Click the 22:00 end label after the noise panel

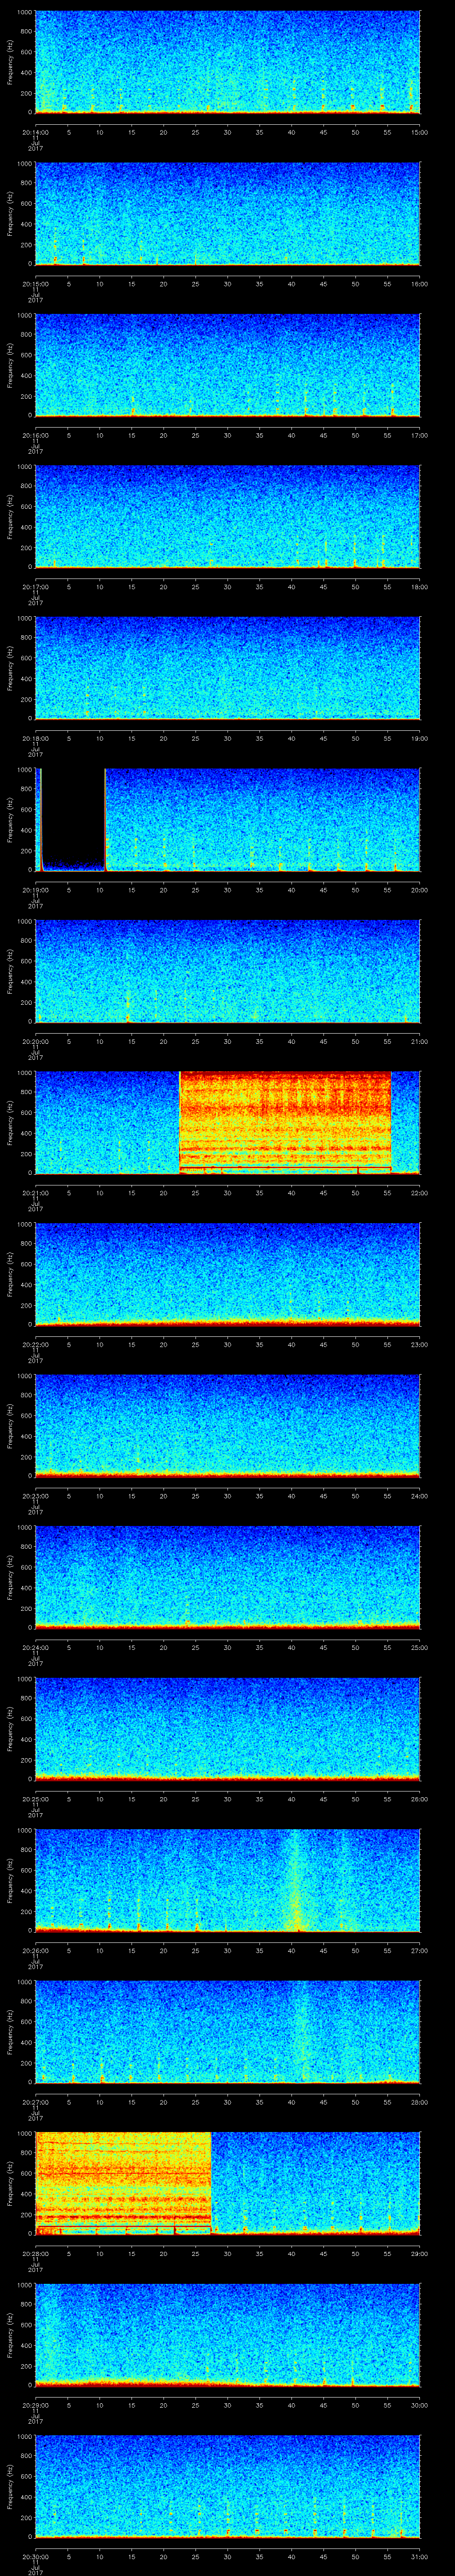[x=419, y=1192]
